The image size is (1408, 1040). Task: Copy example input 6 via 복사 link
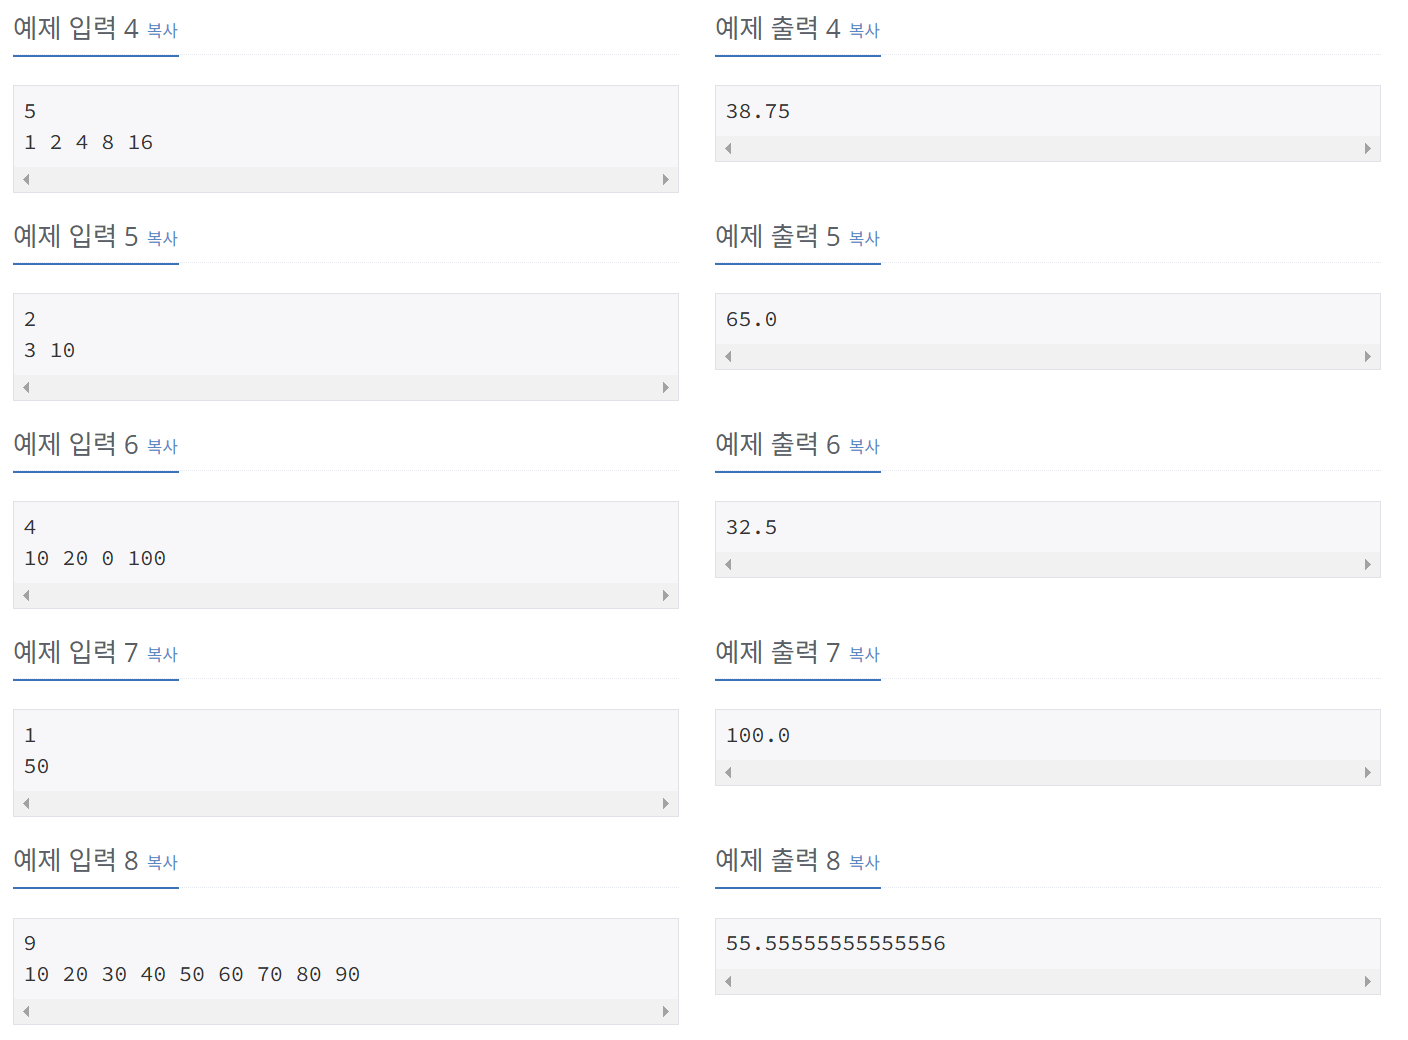[x=162, y=447]
